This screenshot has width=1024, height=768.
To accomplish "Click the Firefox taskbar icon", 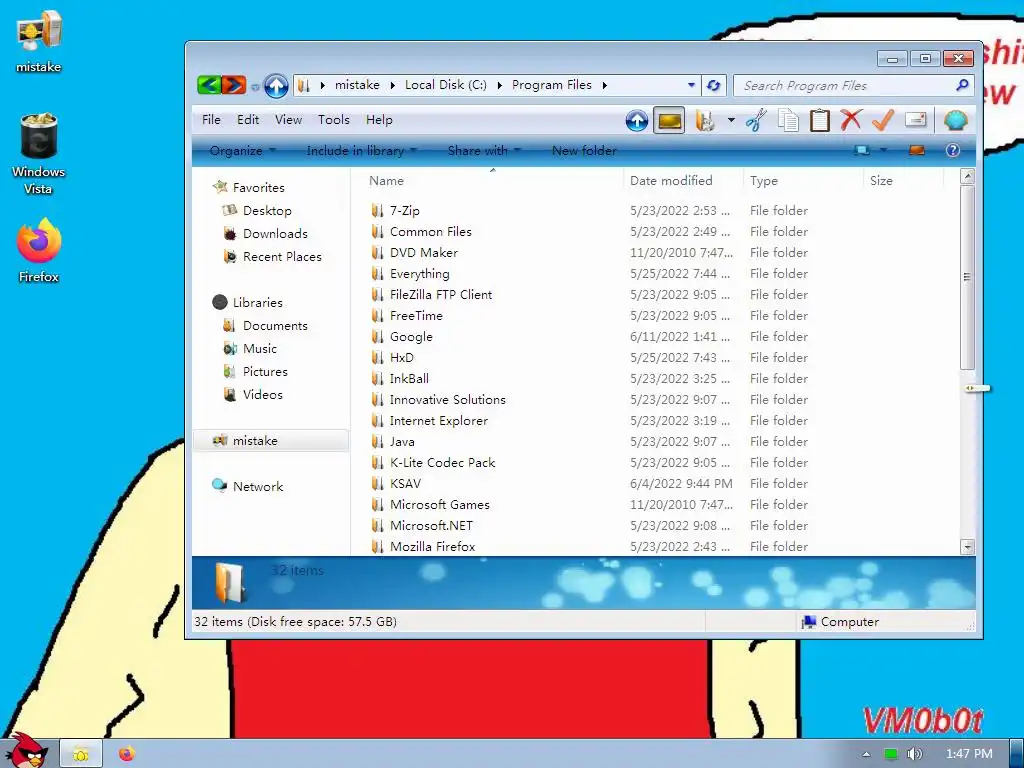I will tap(127, 754).
